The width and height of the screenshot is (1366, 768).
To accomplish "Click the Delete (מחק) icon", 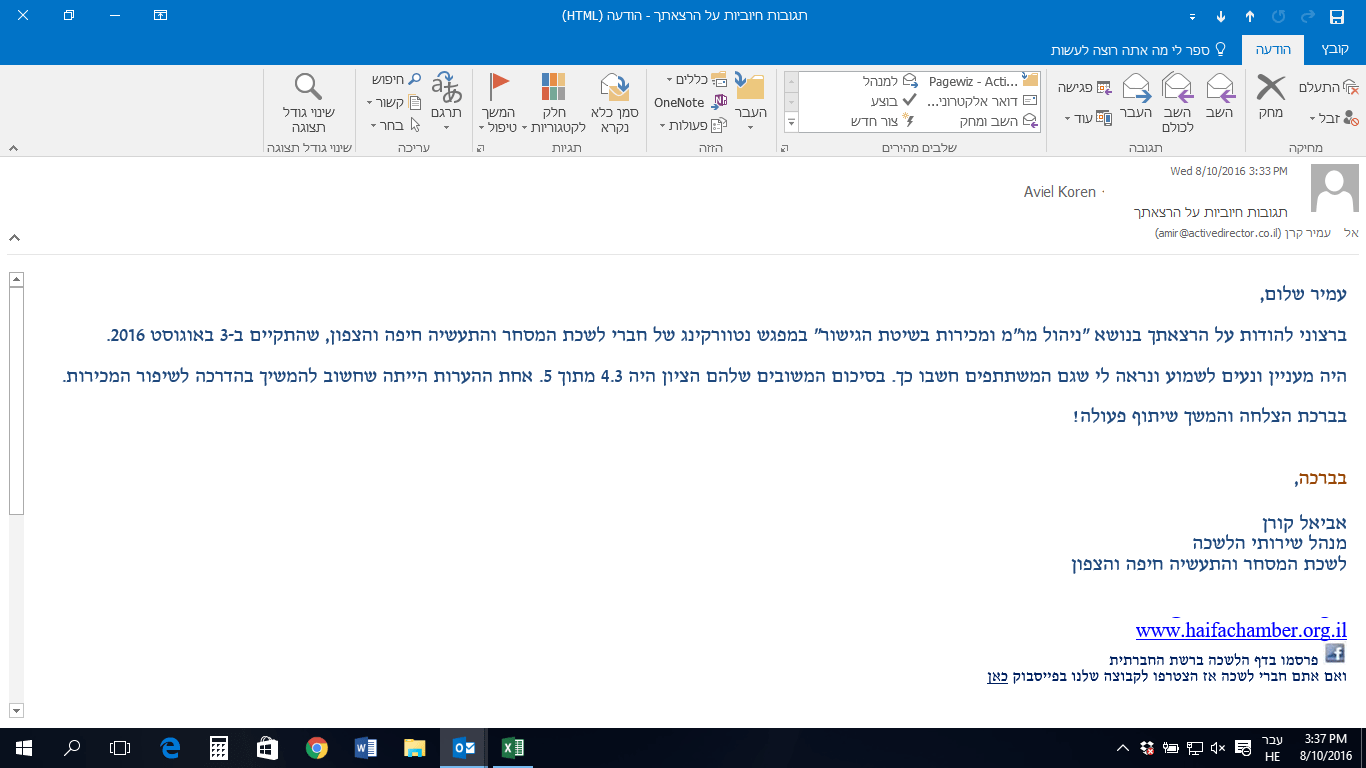I will tap(1270, 90).
